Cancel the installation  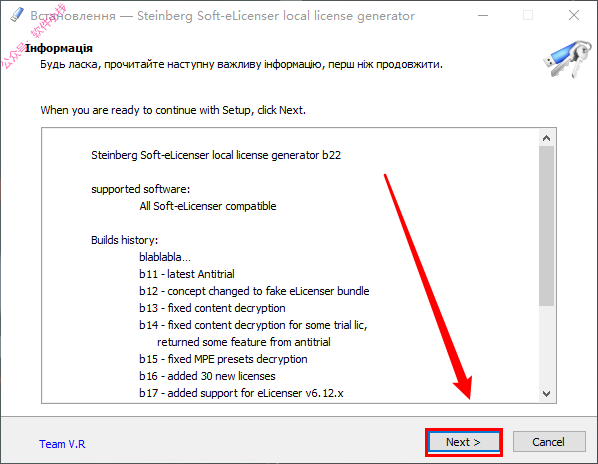(549, 442)
